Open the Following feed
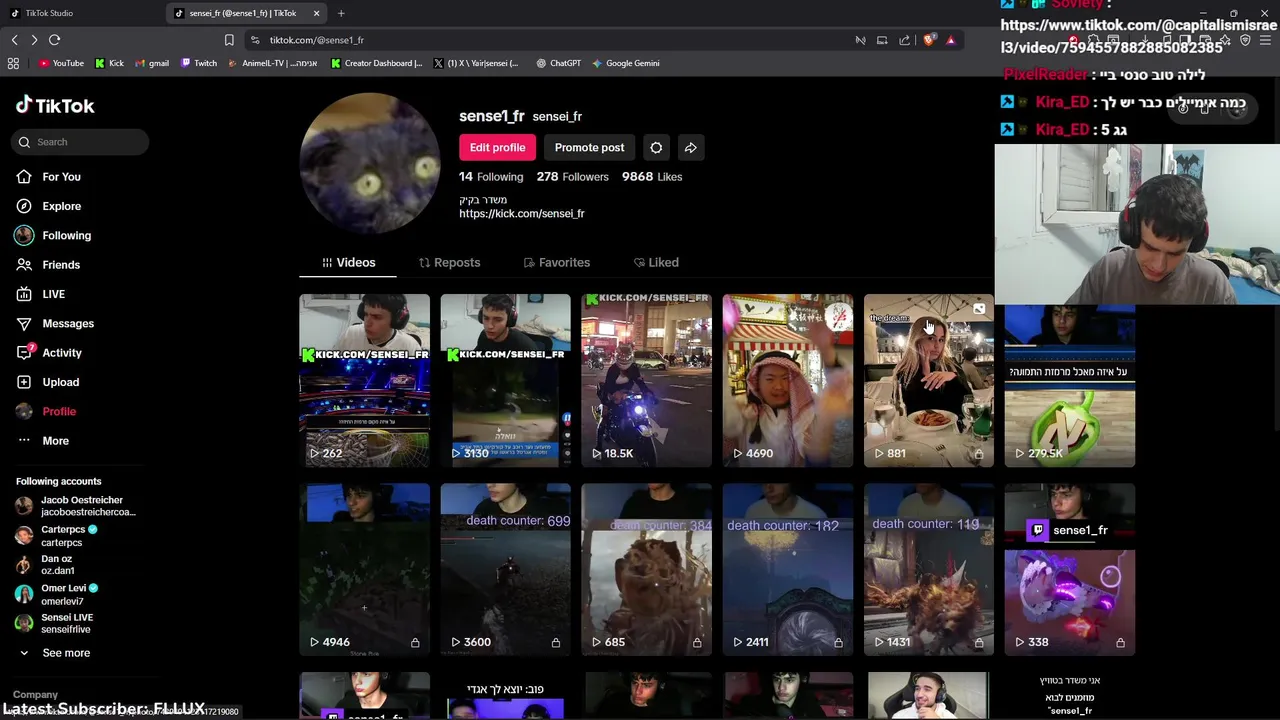1280x720 pixels. (66, 235)
